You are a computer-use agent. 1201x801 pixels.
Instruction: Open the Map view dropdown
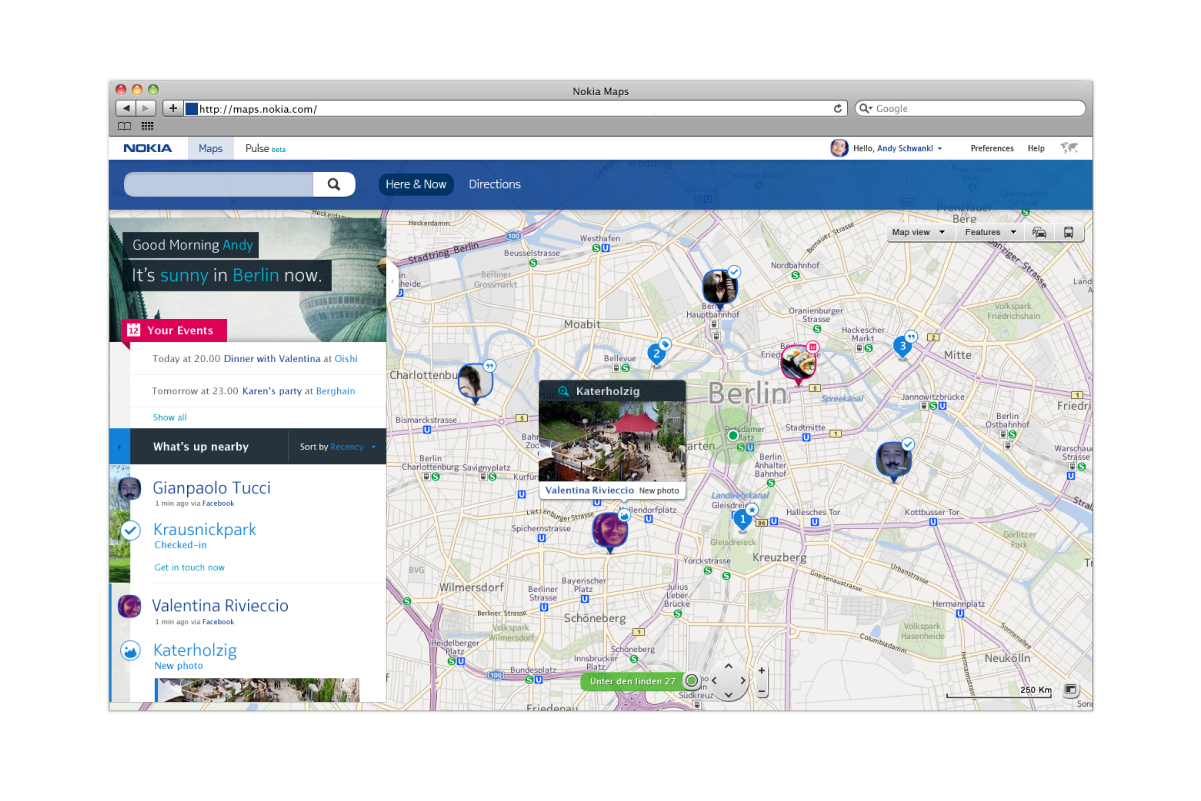(918, 232)
